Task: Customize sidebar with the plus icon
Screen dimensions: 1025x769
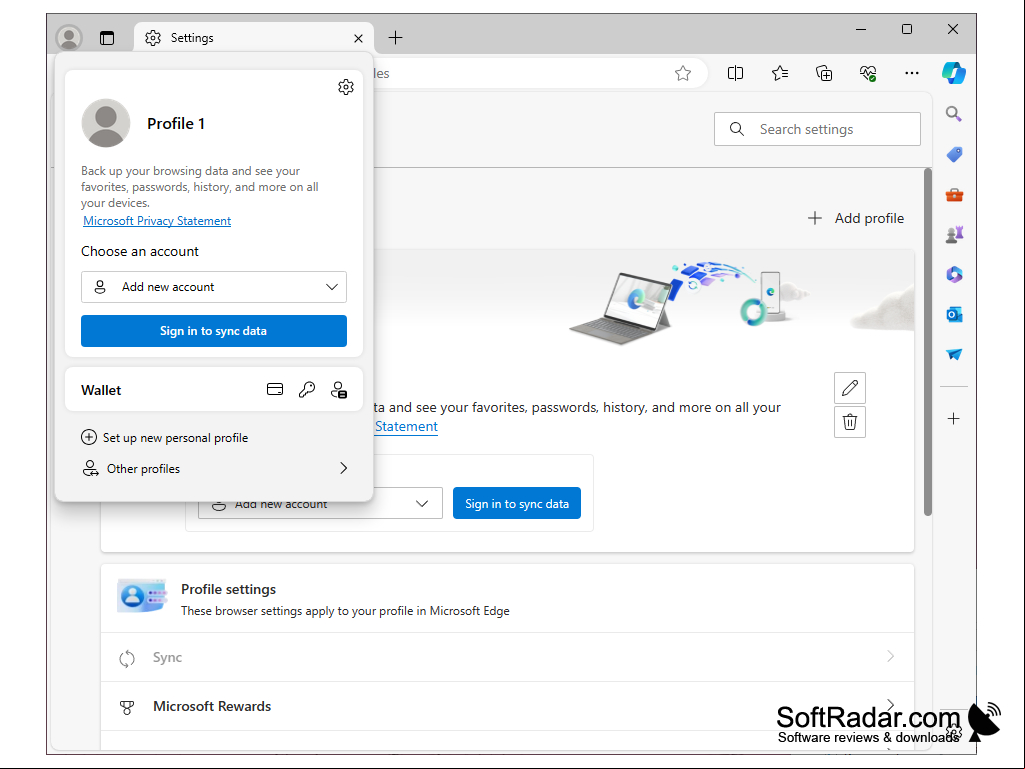Action: [x=954, y=419]
